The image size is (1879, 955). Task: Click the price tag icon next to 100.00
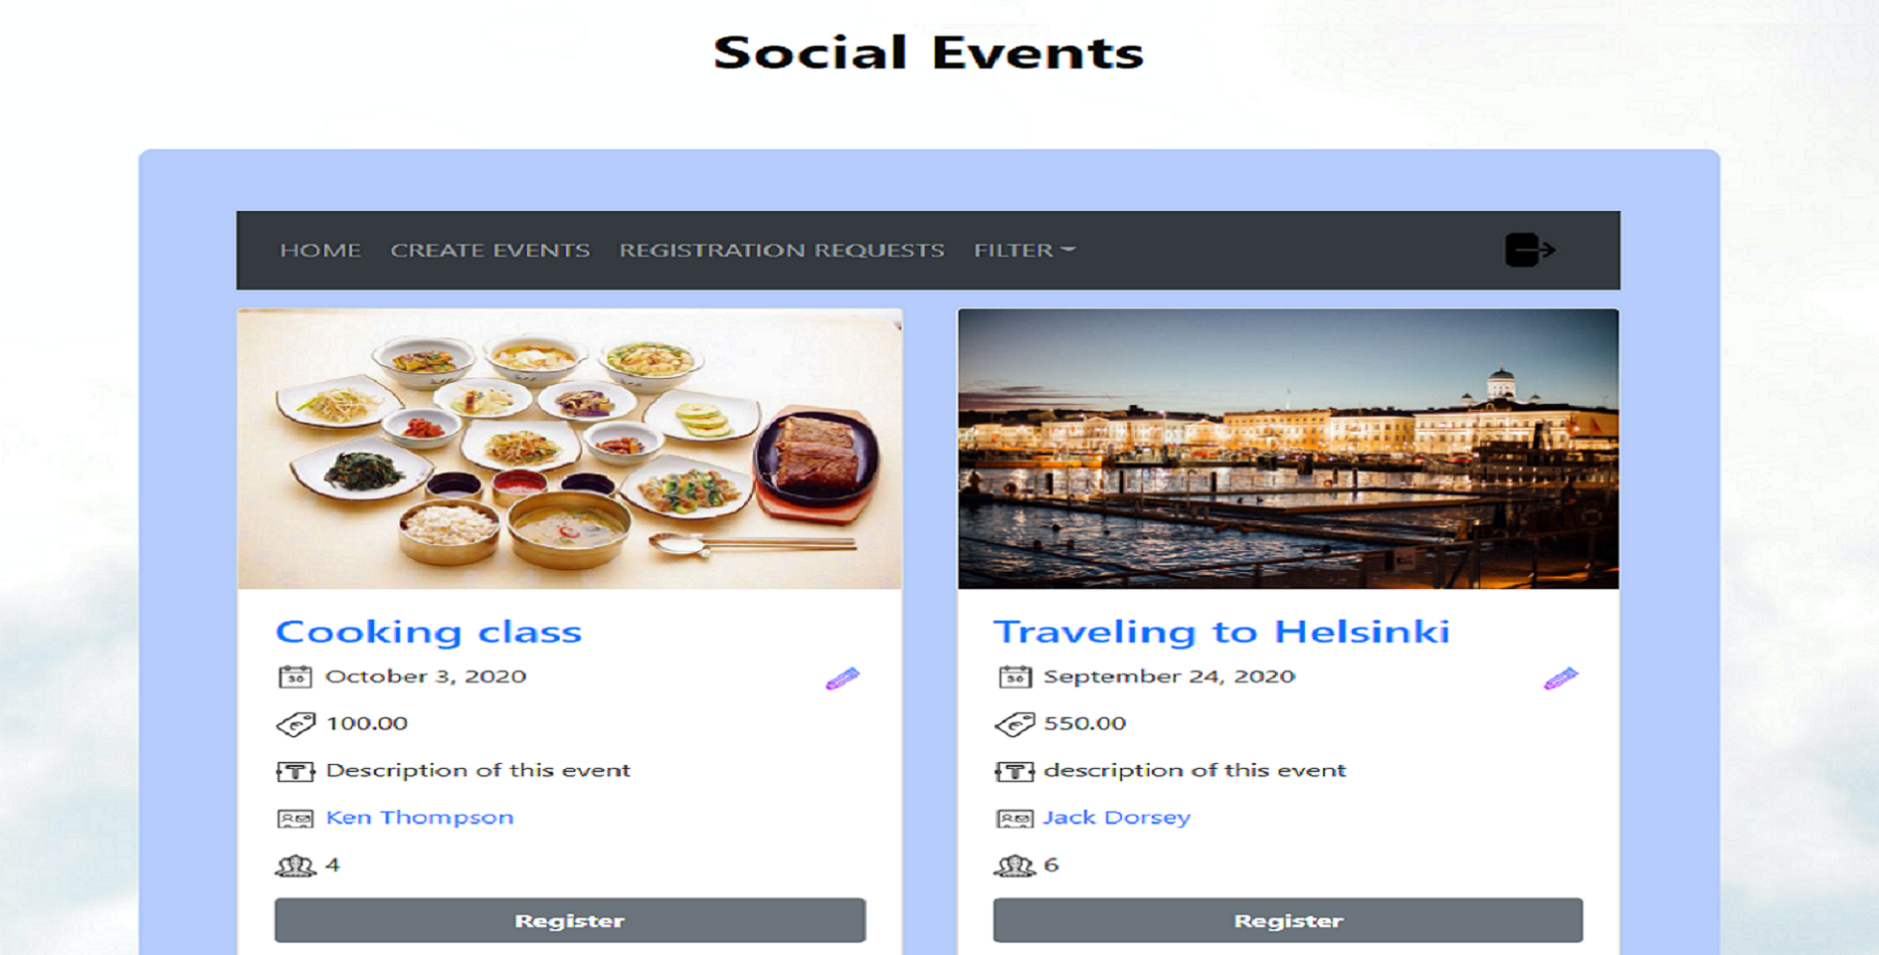click(x=296, y=724)
